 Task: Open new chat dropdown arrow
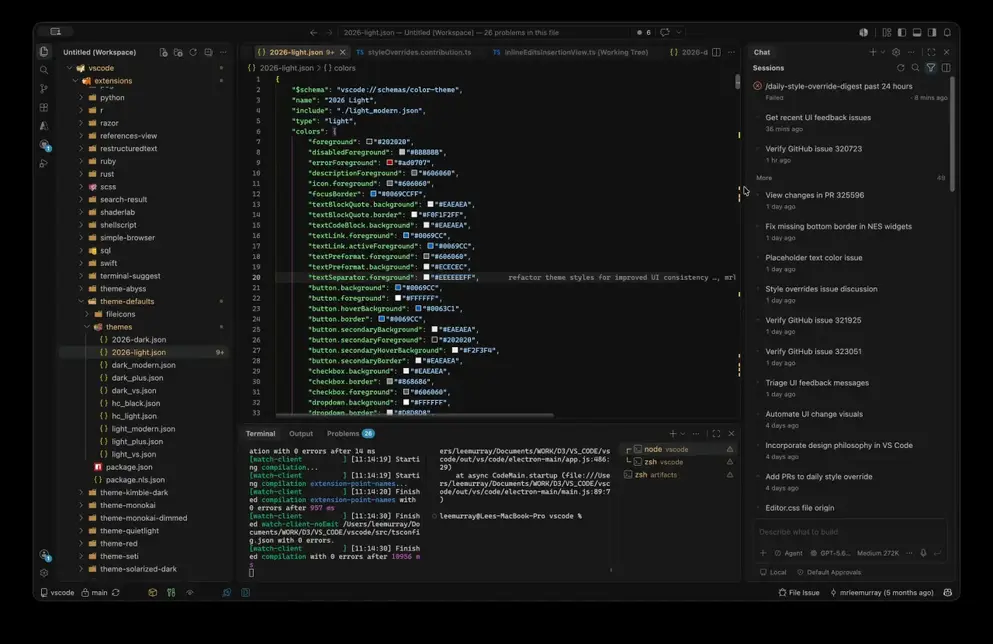[x=883, y=53]
